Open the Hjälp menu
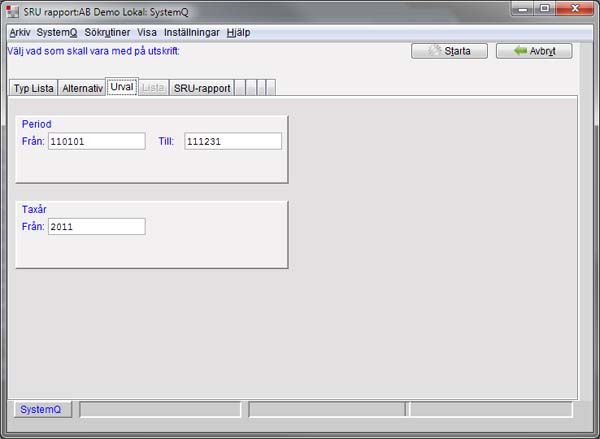This screenshot has height=439, width=600. point(239,32)
